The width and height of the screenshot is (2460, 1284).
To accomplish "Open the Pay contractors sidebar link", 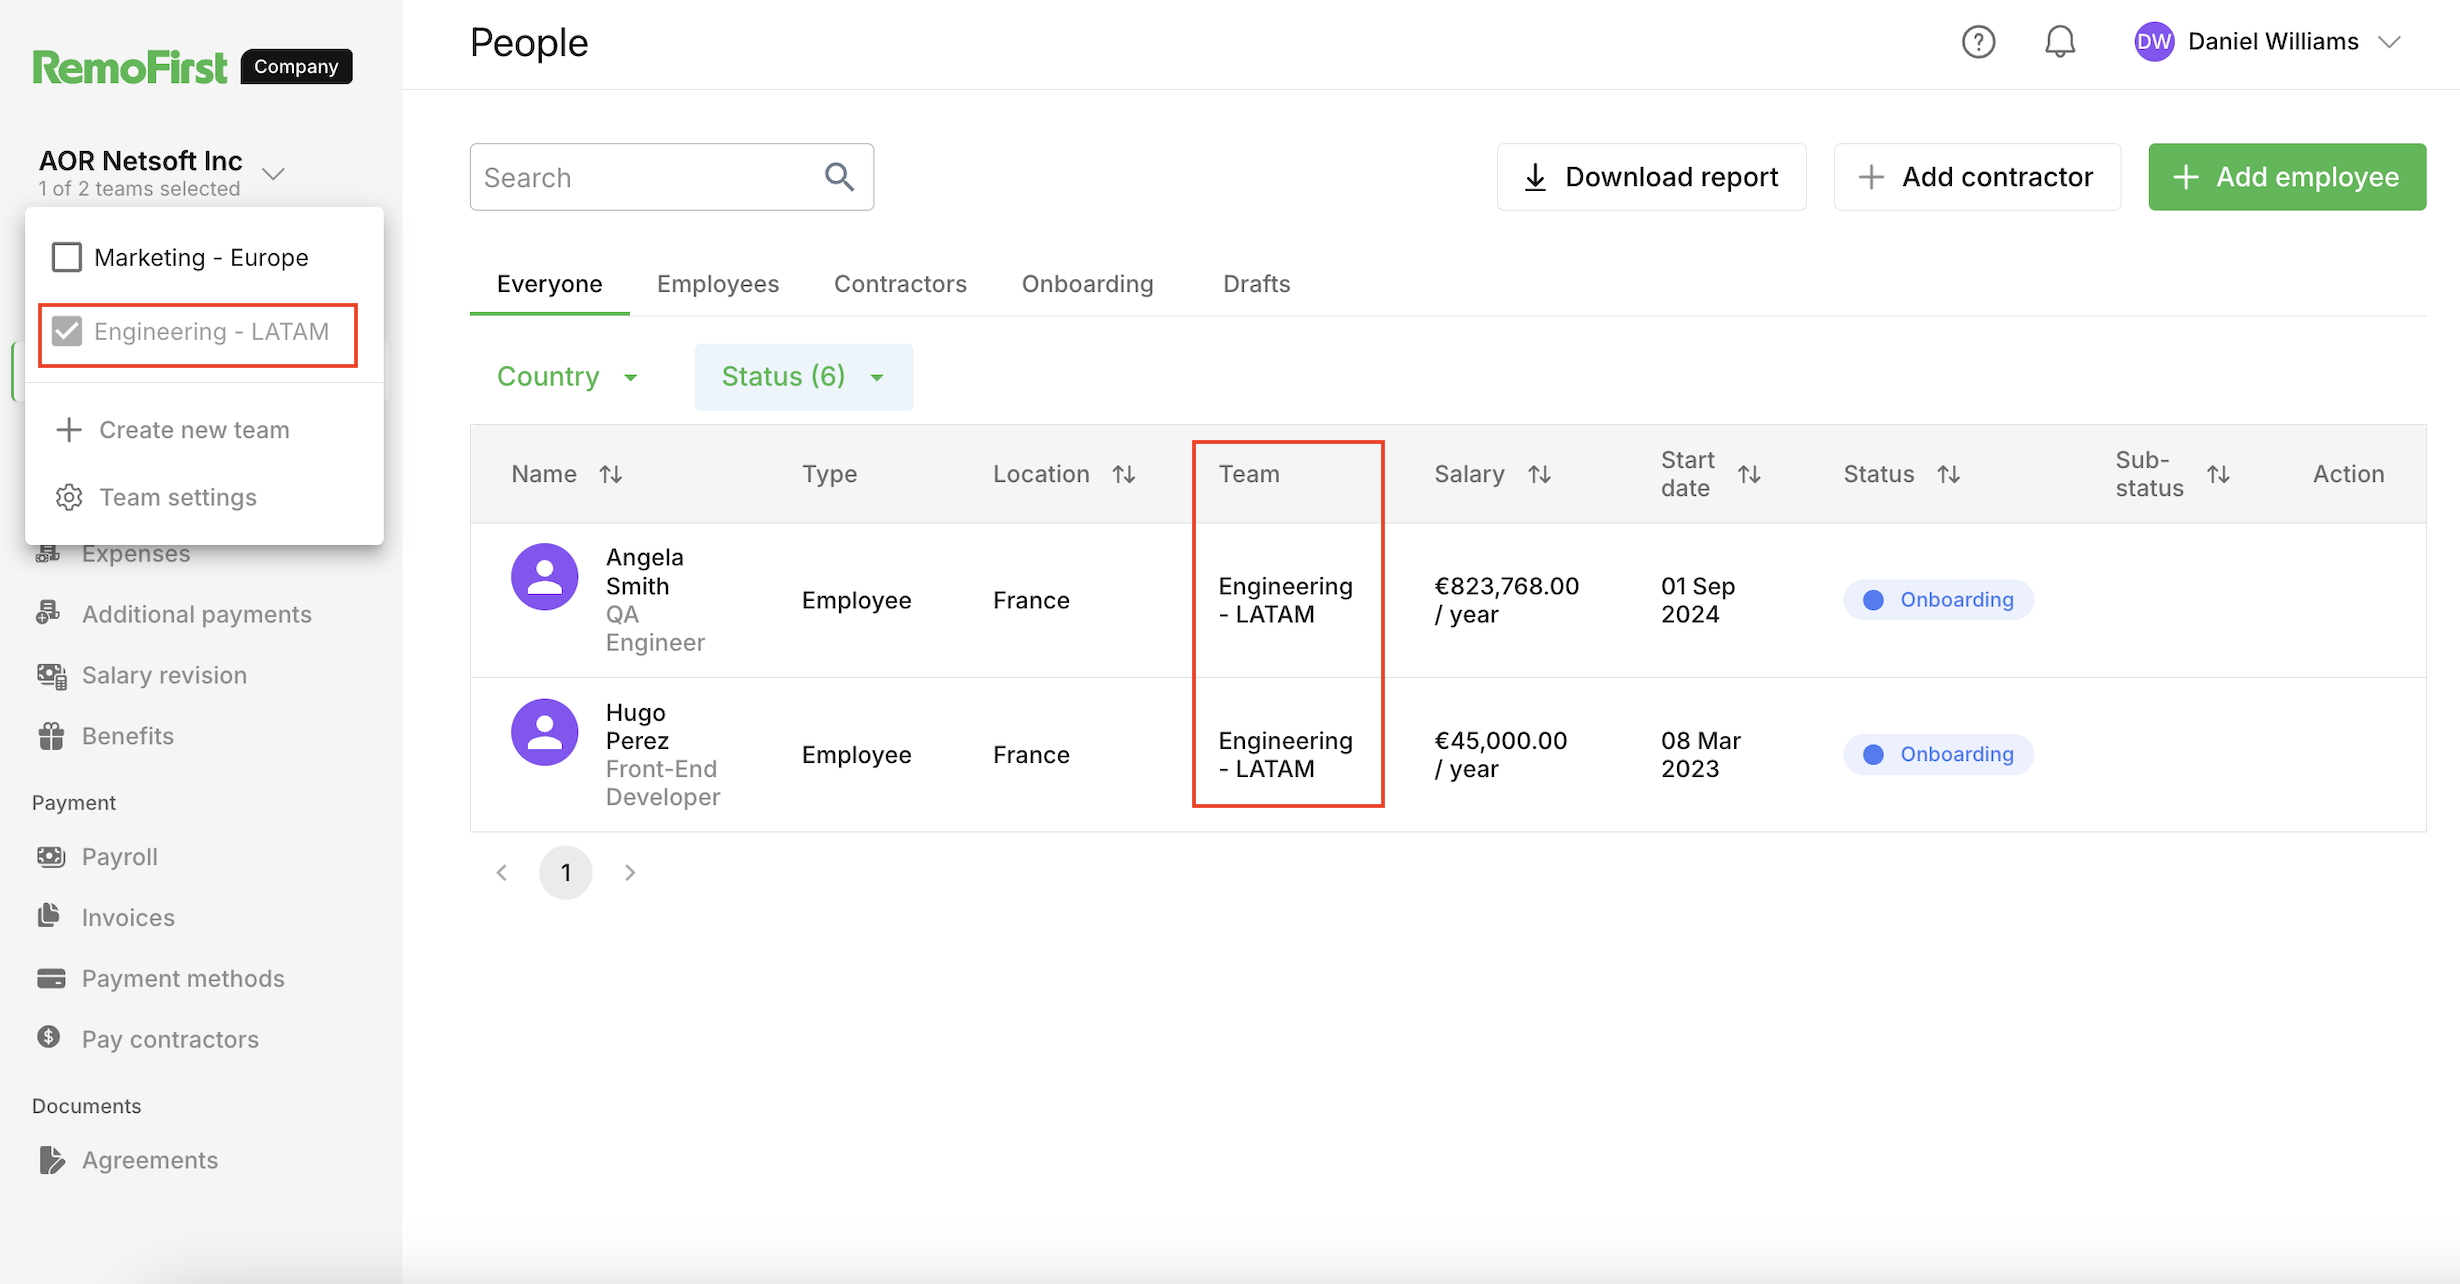I will tap(170, 1039).
